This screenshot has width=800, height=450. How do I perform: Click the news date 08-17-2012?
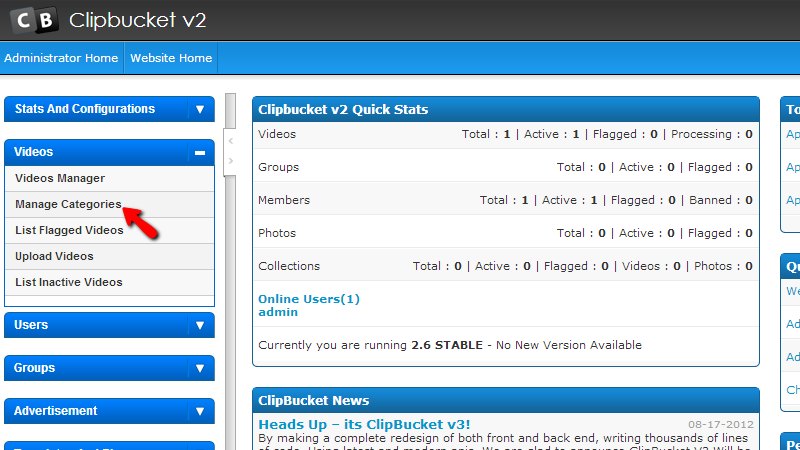tap(720, 424)
